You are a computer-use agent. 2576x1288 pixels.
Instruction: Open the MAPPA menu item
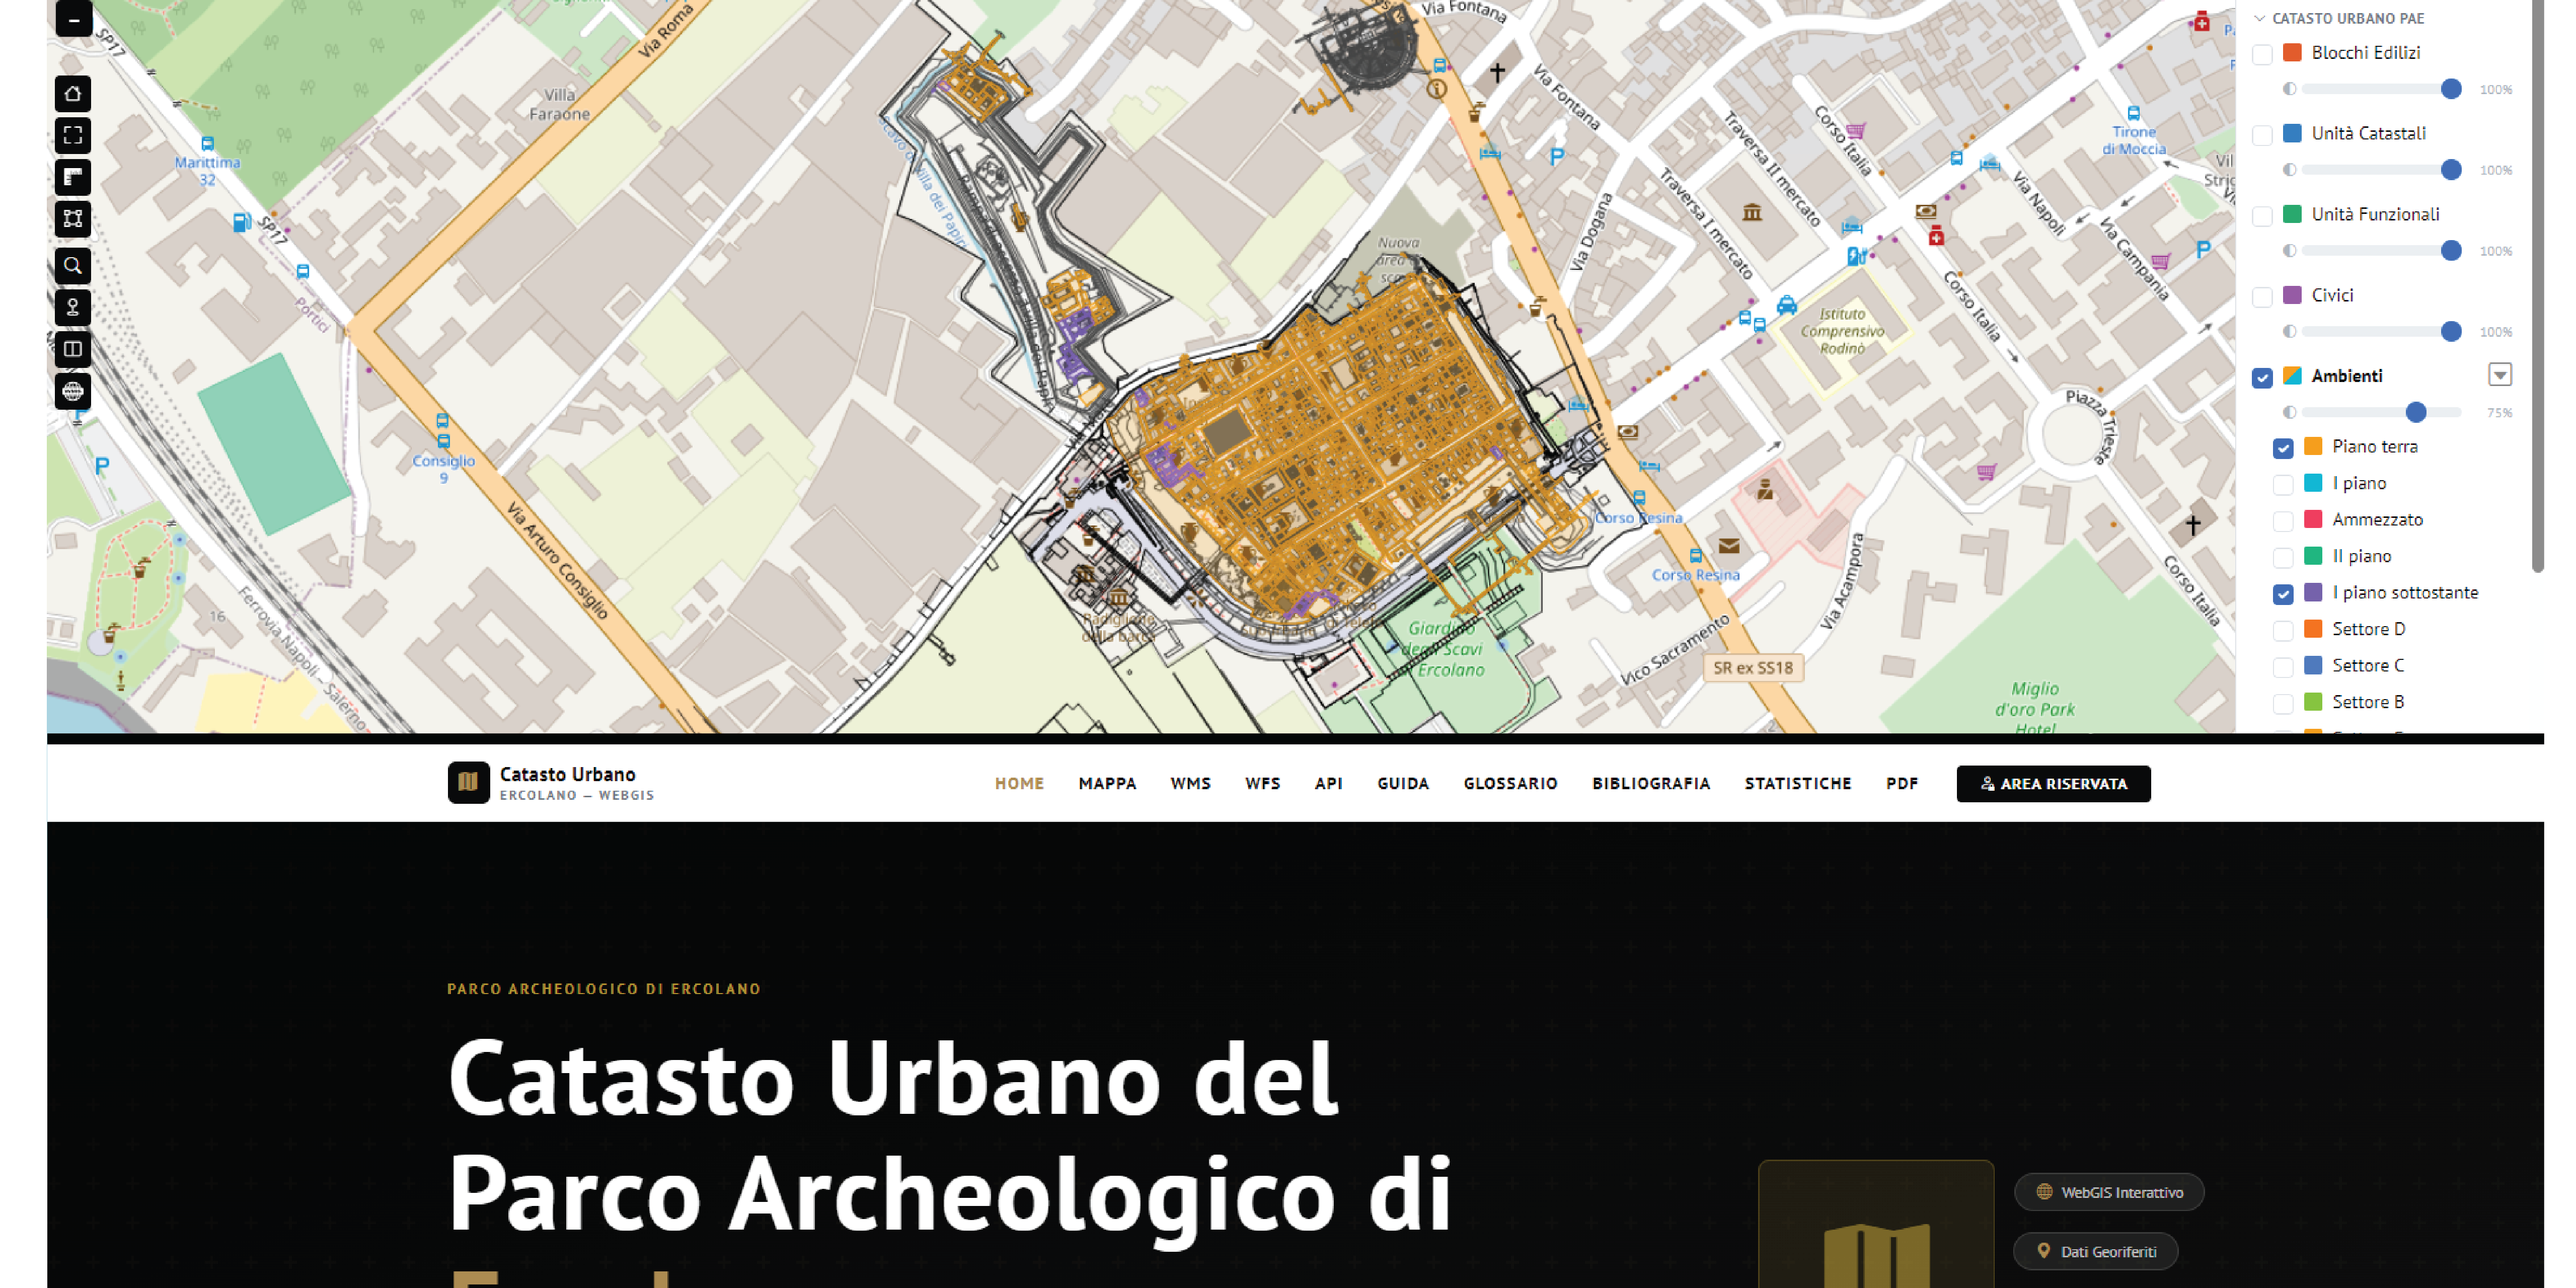pyautogui.click(x=1107, y=783)
